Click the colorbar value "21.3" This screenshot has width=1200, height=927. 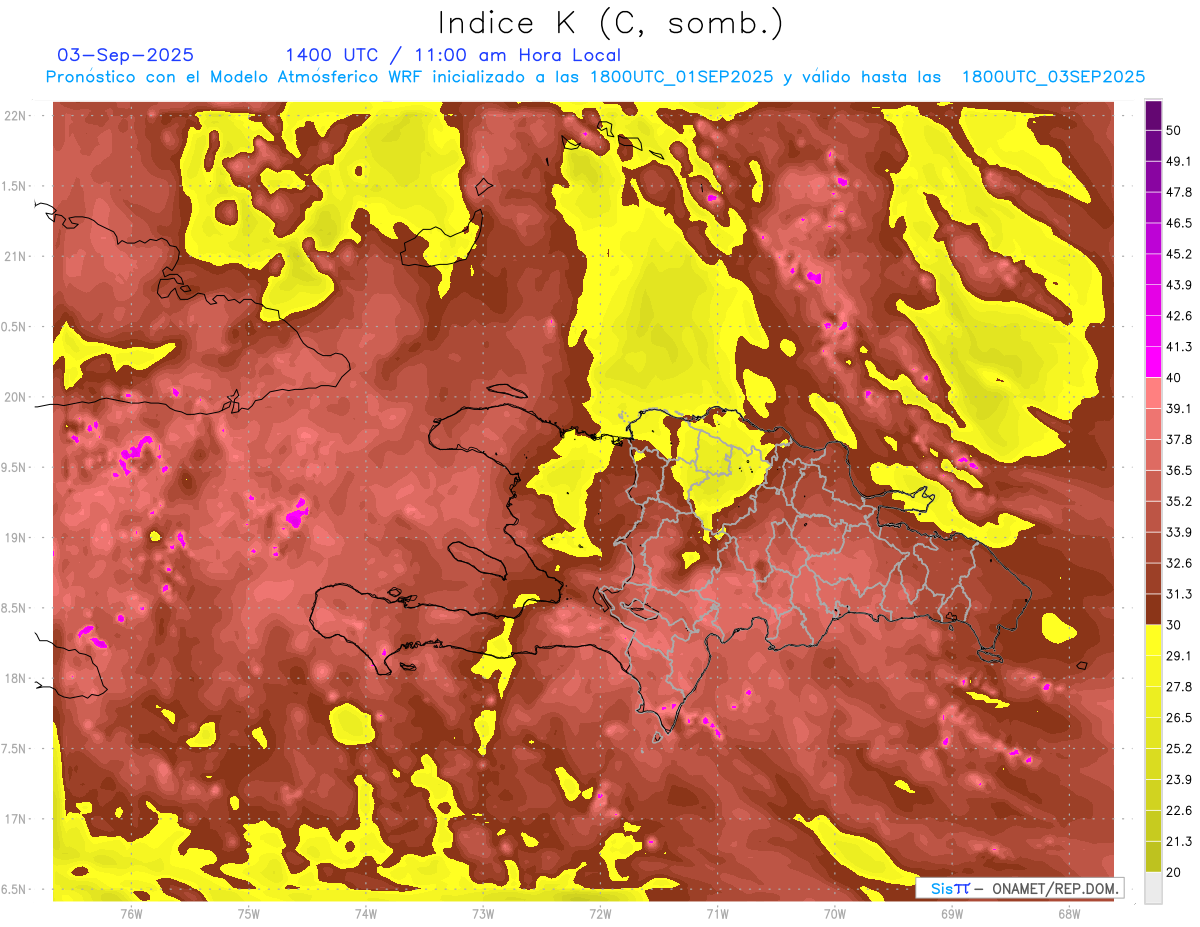click(x=1179, y=842)
